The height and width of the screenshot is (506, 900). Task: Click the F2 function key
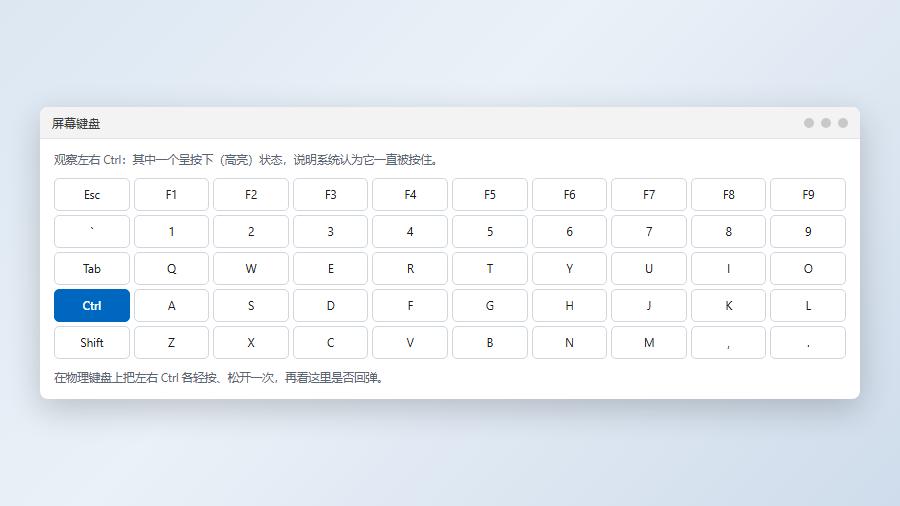(251, 194)
